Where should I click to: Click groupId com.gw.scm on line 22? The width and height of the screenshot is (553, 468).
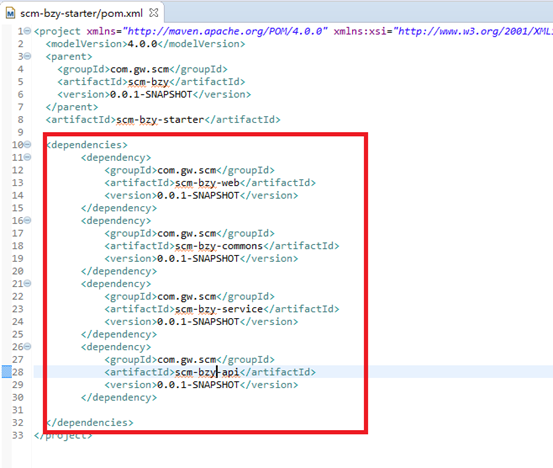click(187, 297)
